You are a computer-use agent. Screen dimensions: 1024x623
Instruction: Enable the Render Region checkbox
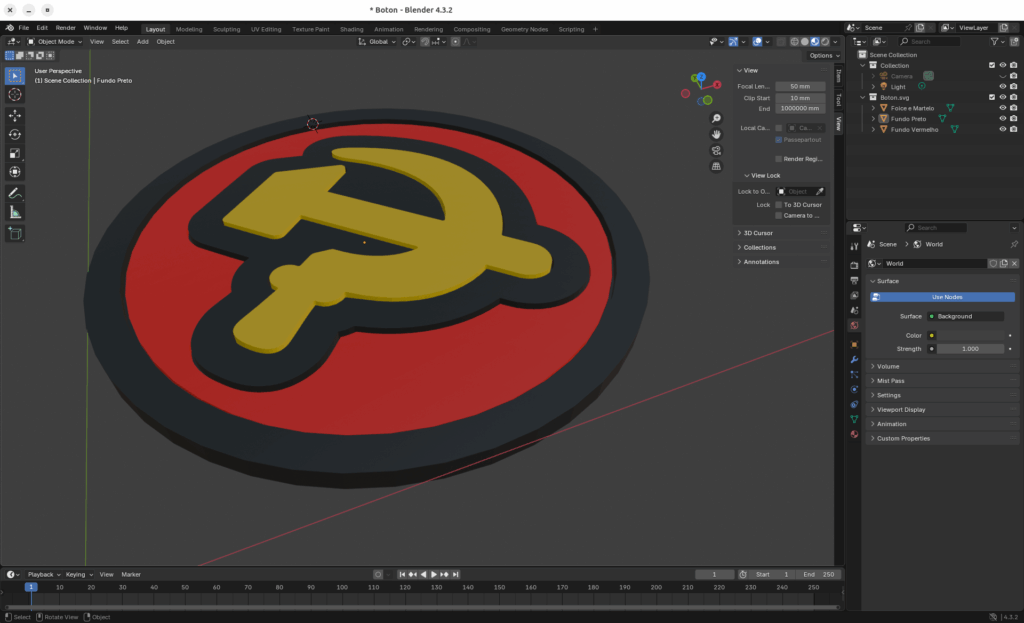pyautogui.click(x=779, y=158)
